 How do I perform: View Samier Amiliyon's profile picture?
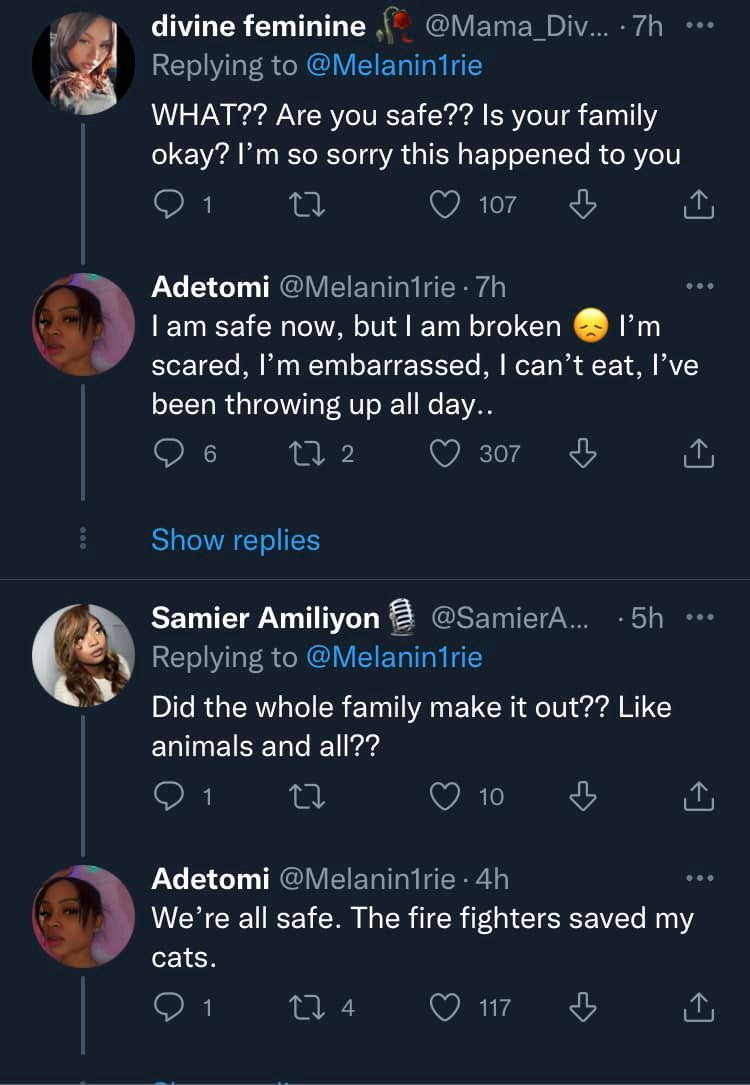(x=83, y=655)
